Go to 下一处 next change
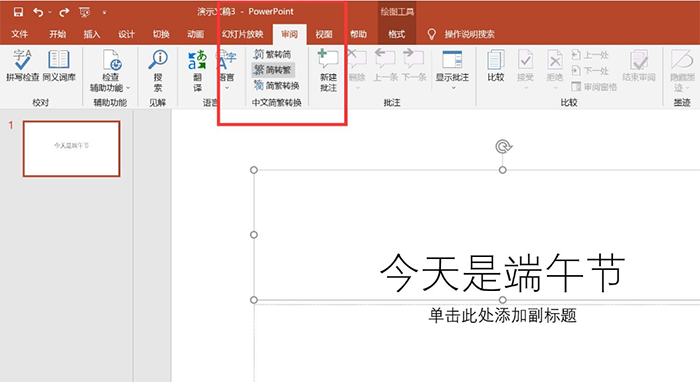 point(590,71)
